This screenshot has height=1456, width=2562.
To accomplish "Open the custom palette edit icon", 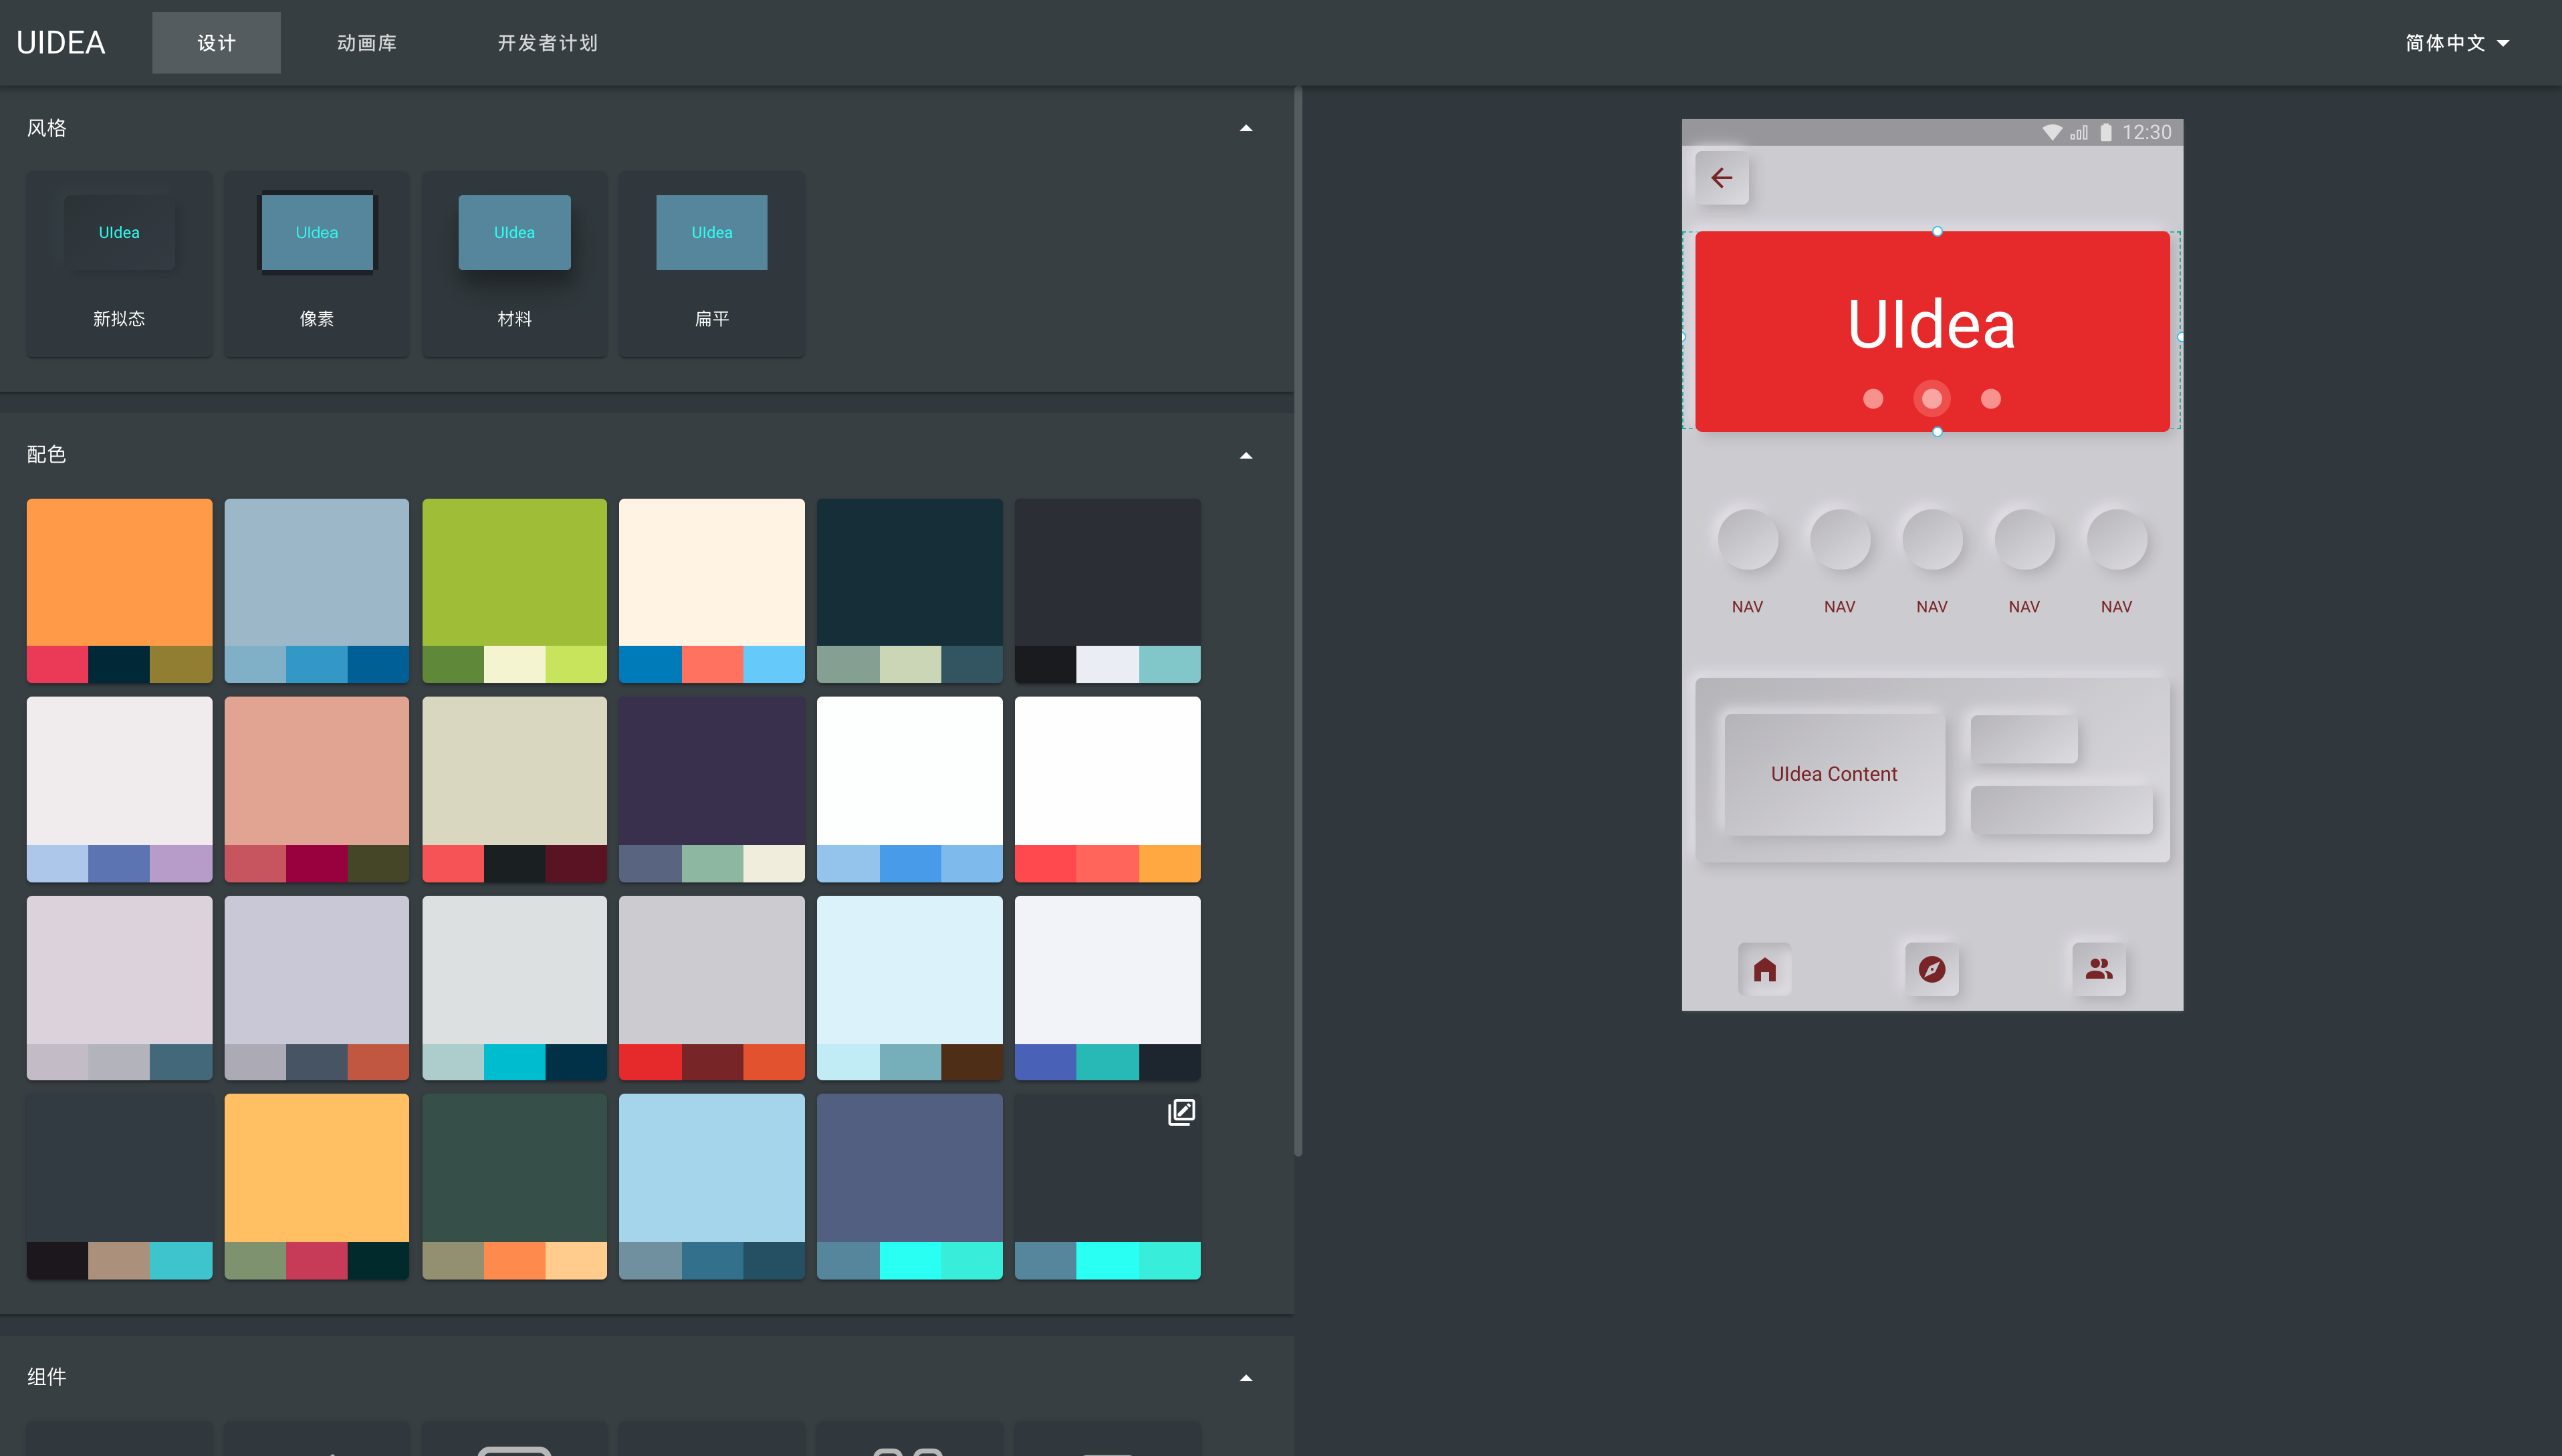I will tap(1181, 1112).
